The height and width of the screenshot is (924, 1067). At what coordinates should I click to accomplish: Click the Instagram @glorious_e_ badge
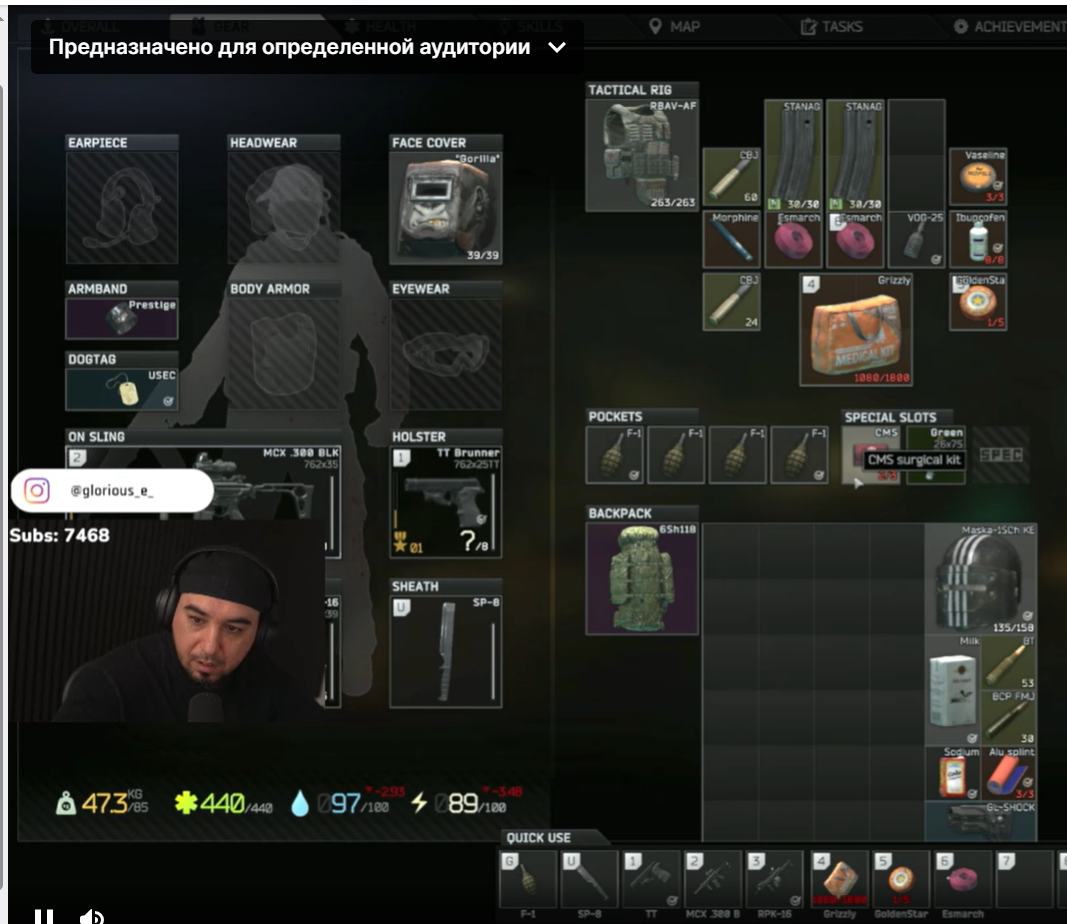[x=112, y=490]
